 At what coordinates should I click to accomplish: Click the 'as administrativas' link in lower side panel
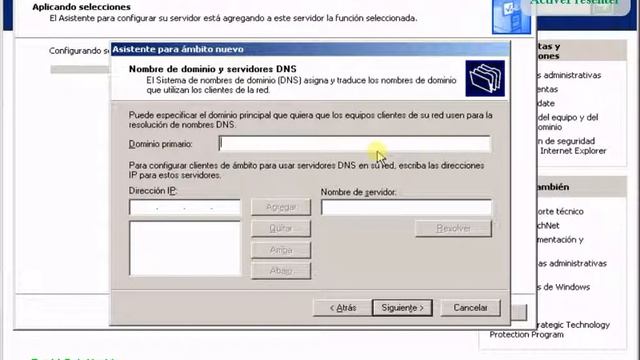coord(572,264)
